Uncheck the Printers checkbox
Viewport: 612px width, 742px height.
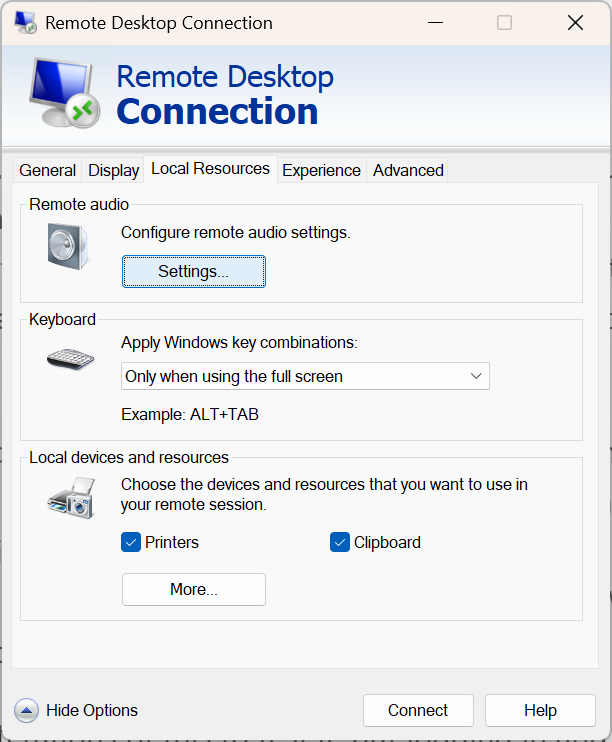pyautogui.click(x=131, y=542)
